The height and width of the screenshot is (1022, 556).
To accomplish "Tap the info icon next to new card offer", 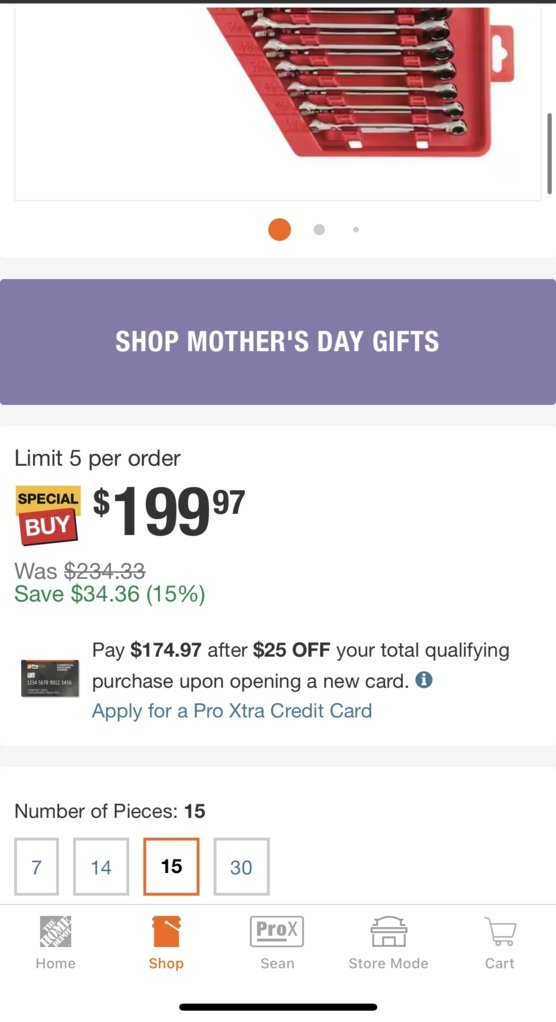I will click(x=424, y=680).
